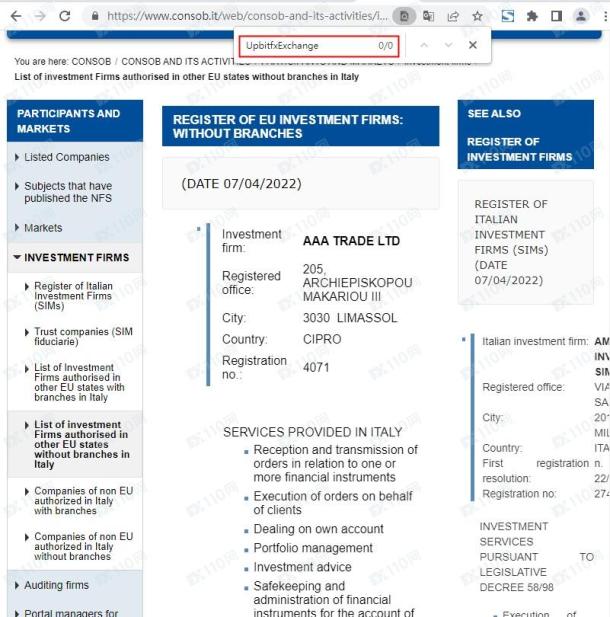Reload the current page
Screen dimensions: 610x617
coord(65,16)
